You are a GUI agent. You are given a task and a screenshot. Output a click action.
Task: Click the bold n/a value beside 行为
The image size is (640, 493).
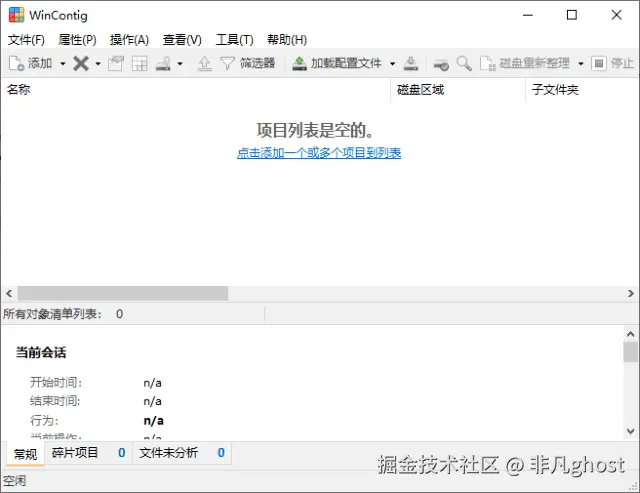click(x=153, y=421)
